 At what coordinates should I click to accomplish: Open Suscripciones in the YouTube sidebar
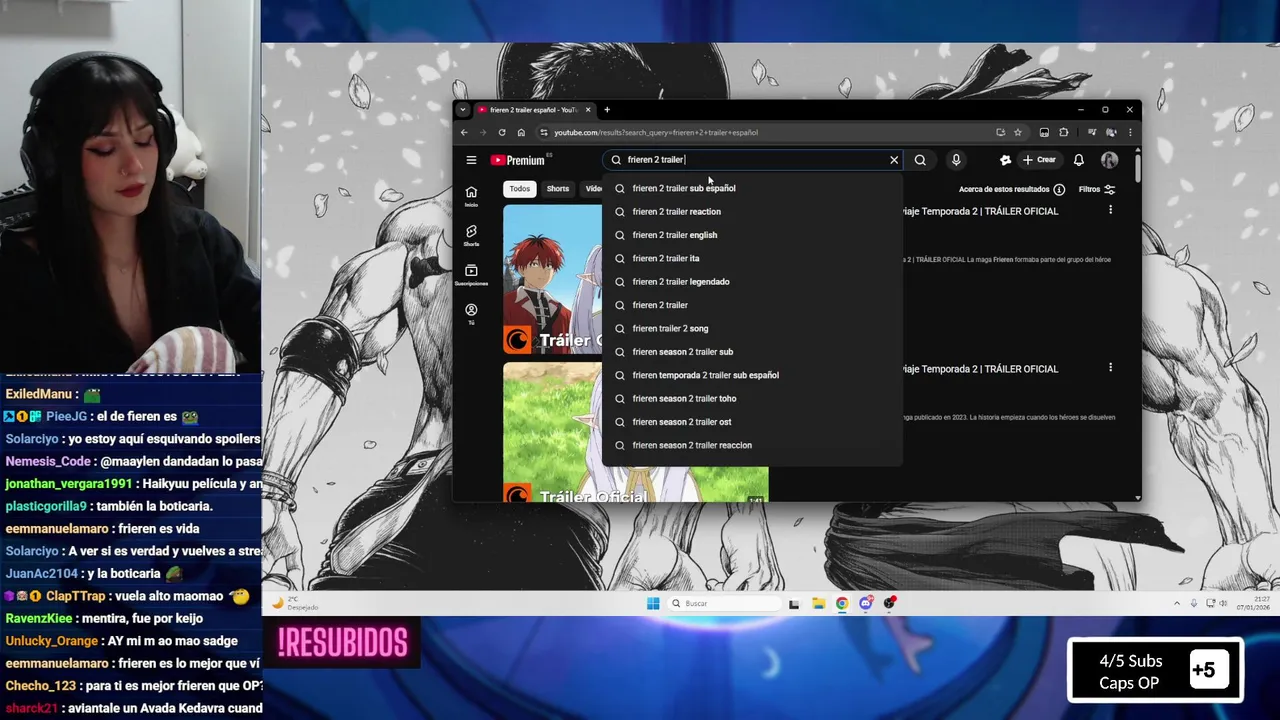[471, 275]
